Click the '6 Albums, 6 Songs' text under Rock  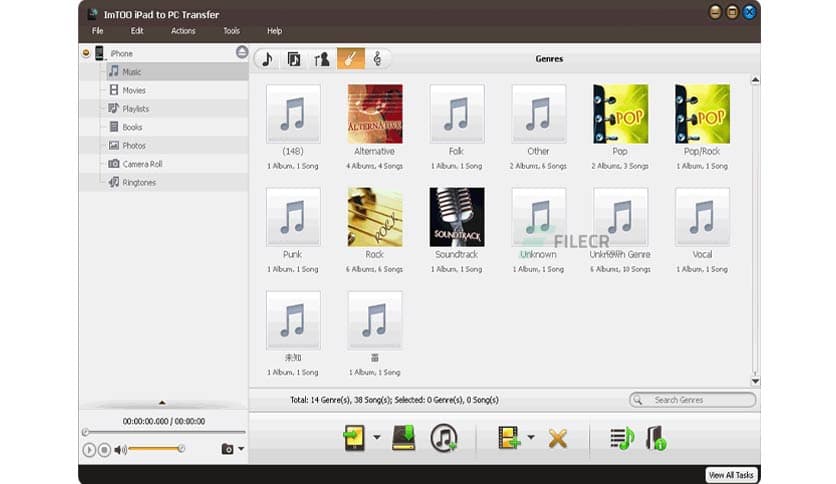(374, 269)
